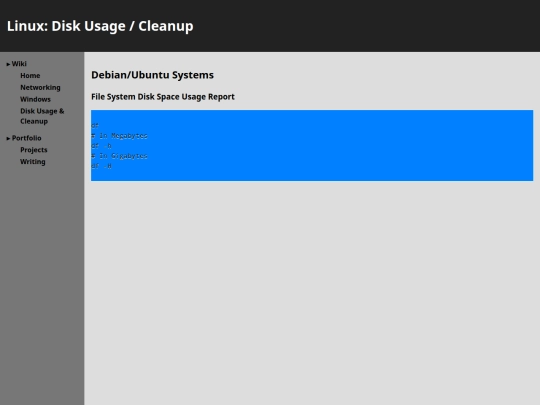Click the Debian/Ubuntu Systems heading

point(152,75)
